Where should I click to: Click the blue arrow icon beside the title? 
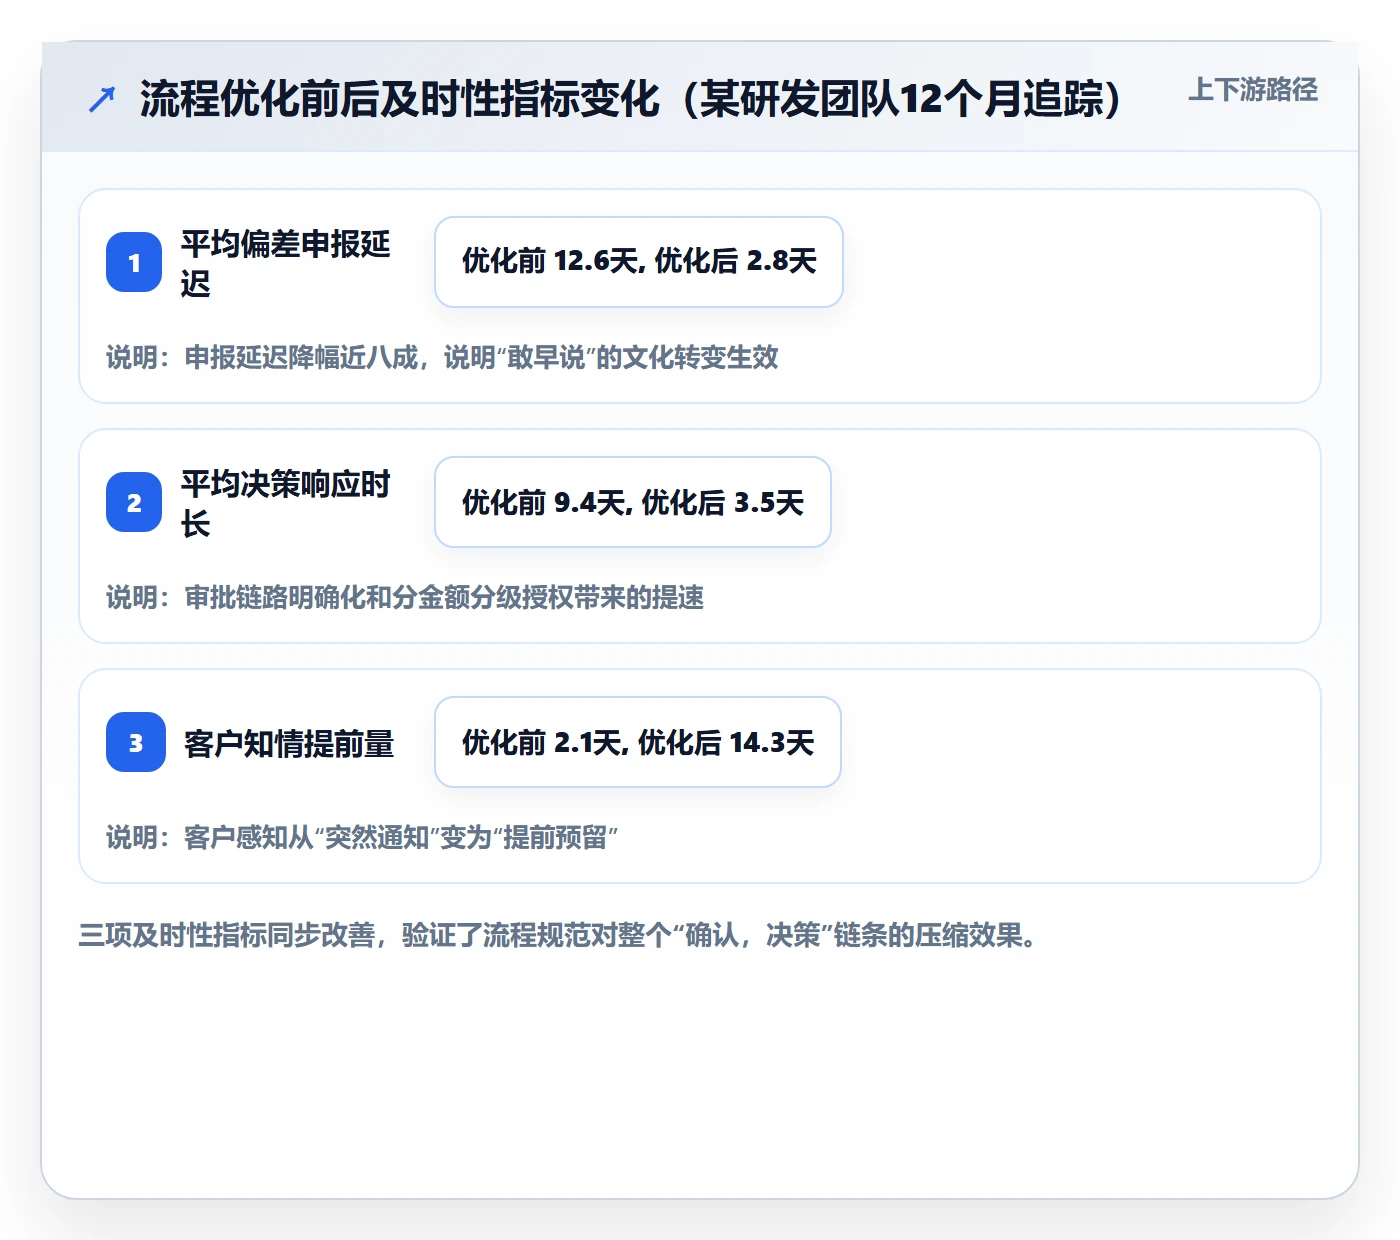click(x=102, y=99)
